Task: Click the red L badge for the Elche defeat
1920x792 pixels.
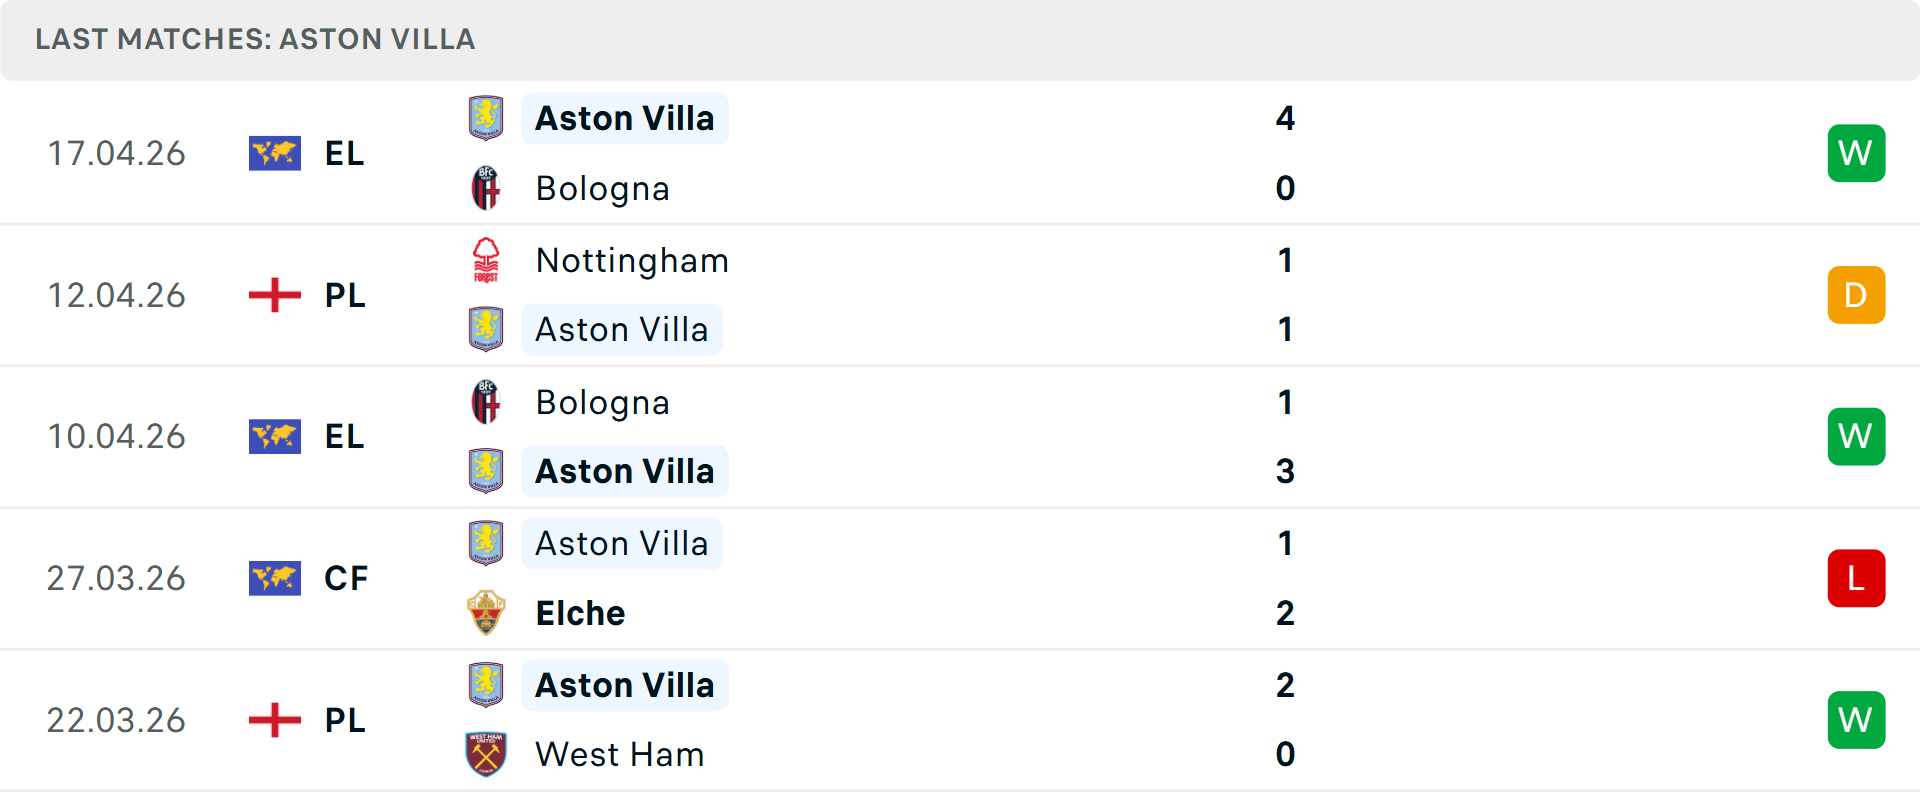Action: pyautogui.click(x=1856, y=578)
